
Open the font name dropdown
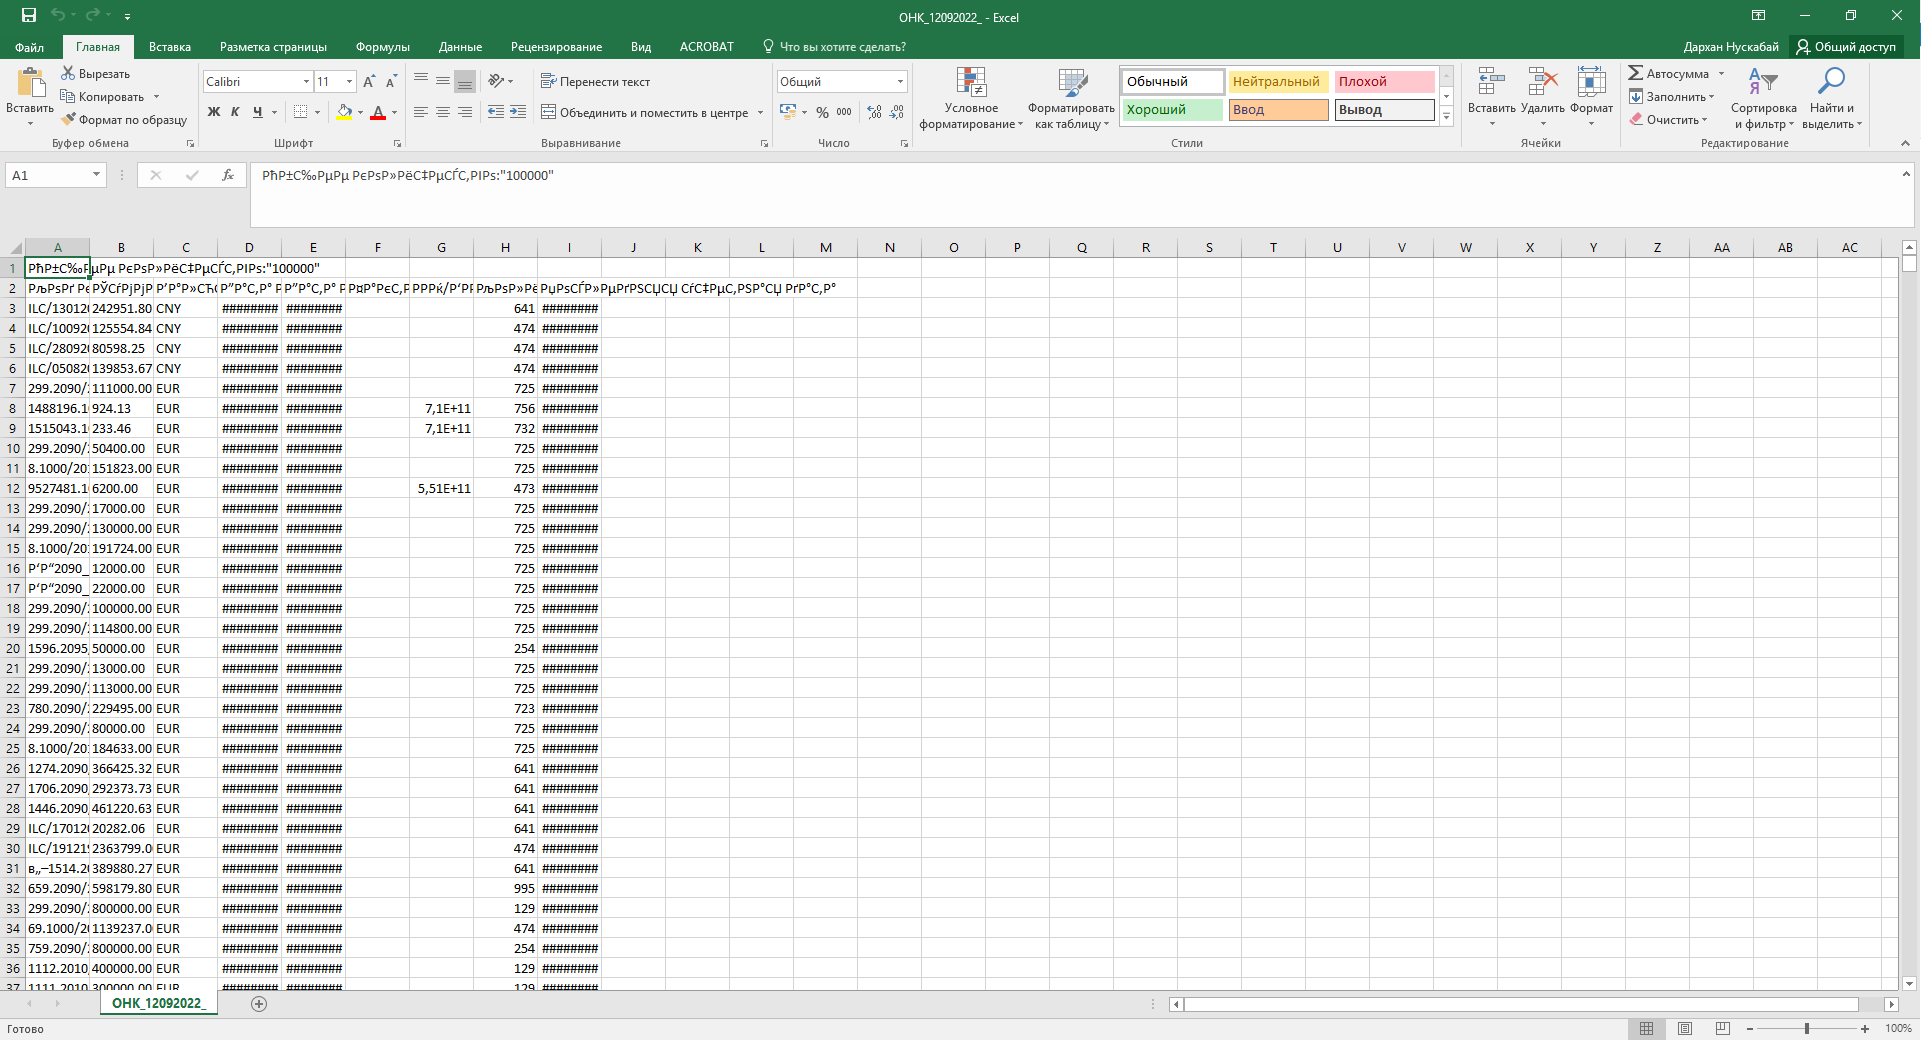pos(306,82)
